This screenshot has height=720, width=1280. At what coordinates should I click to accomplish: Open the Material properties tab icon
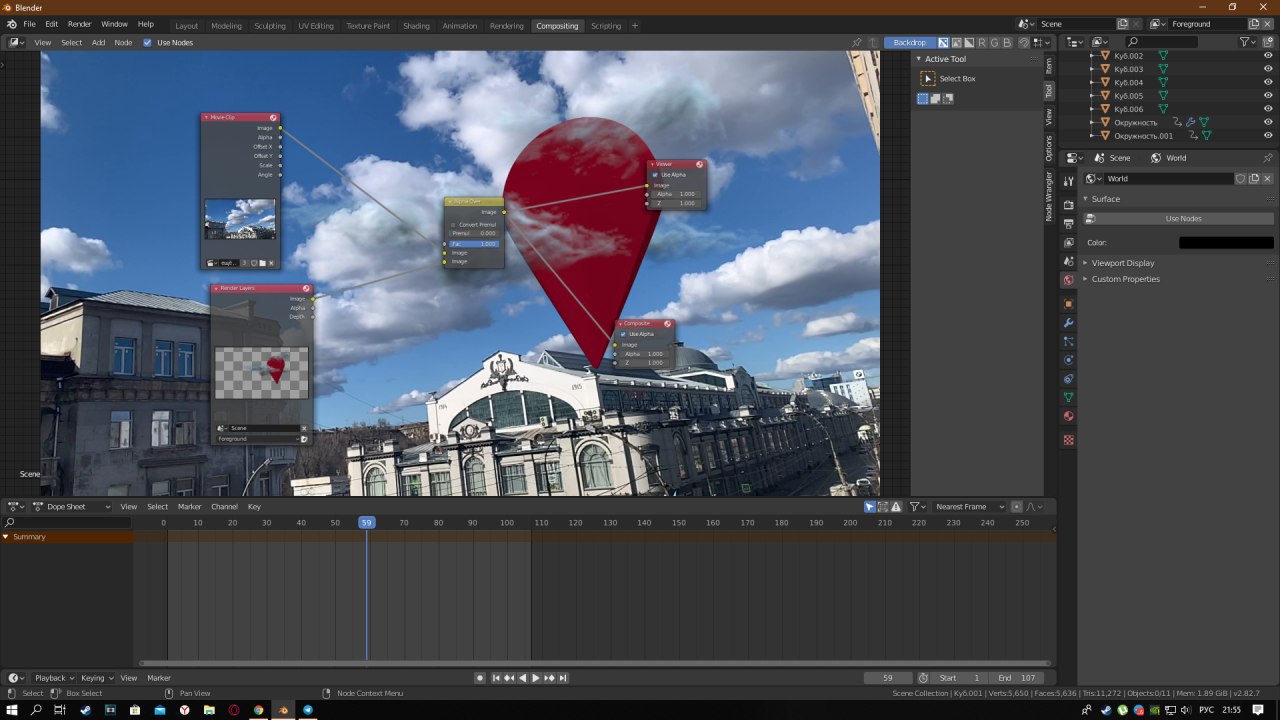pos(1068,416)
